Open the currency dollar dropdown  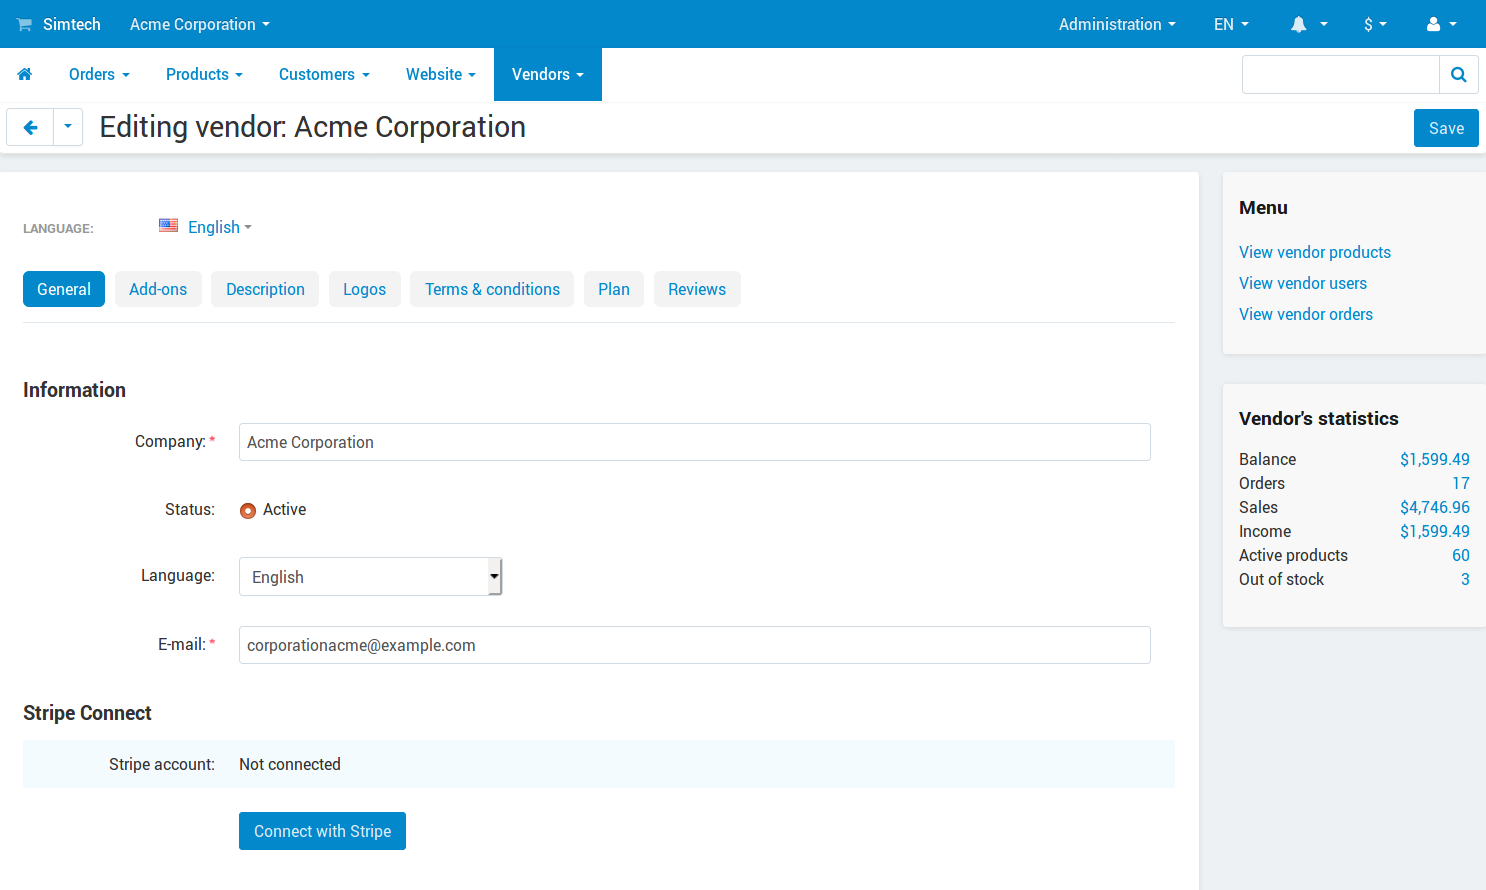[x=1375, y=24]
